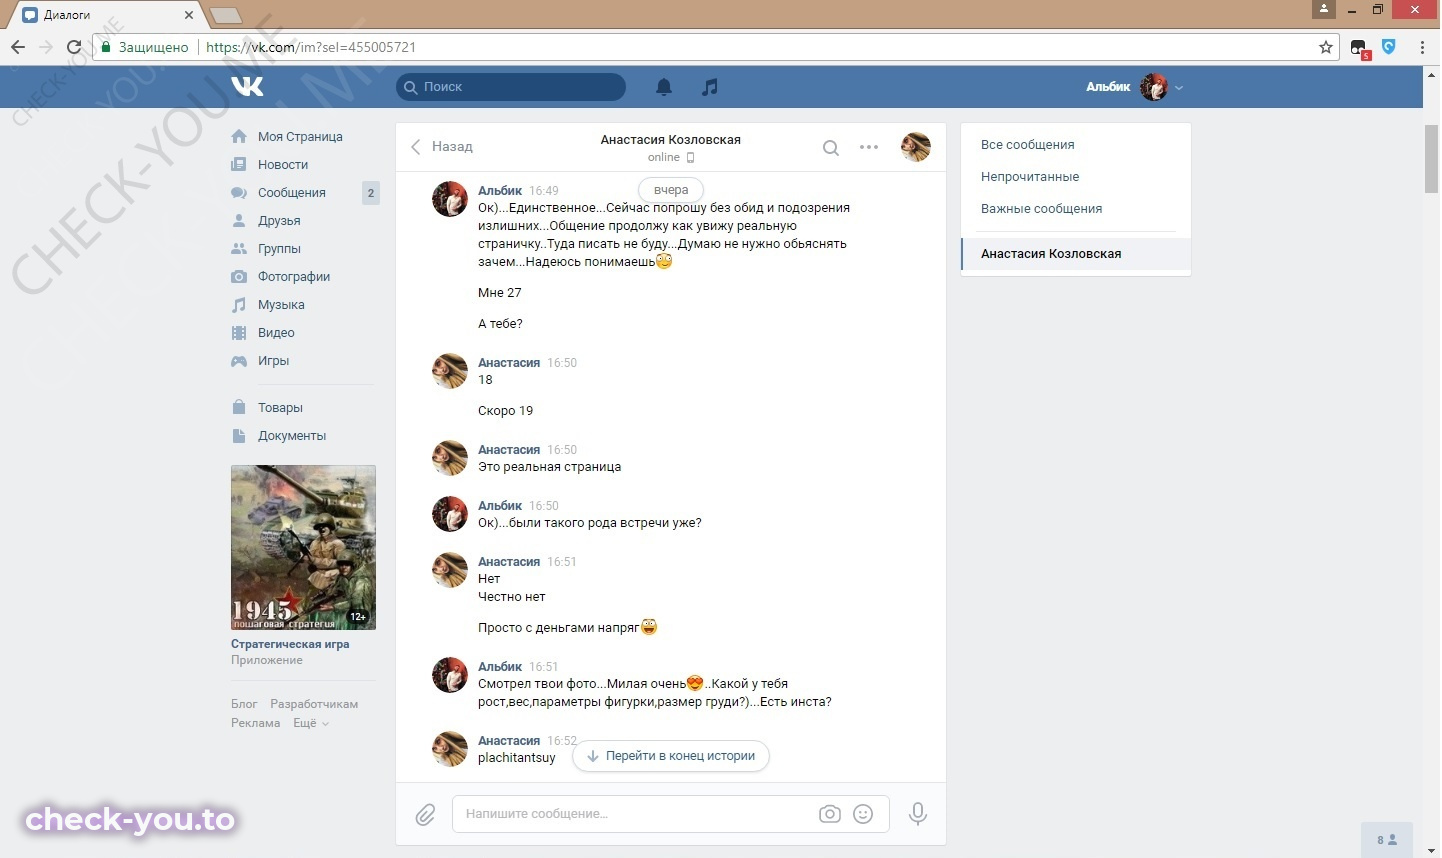Open Музыка in sidebar
This screenshot has width=1442, height=858.
click(281, 304)
